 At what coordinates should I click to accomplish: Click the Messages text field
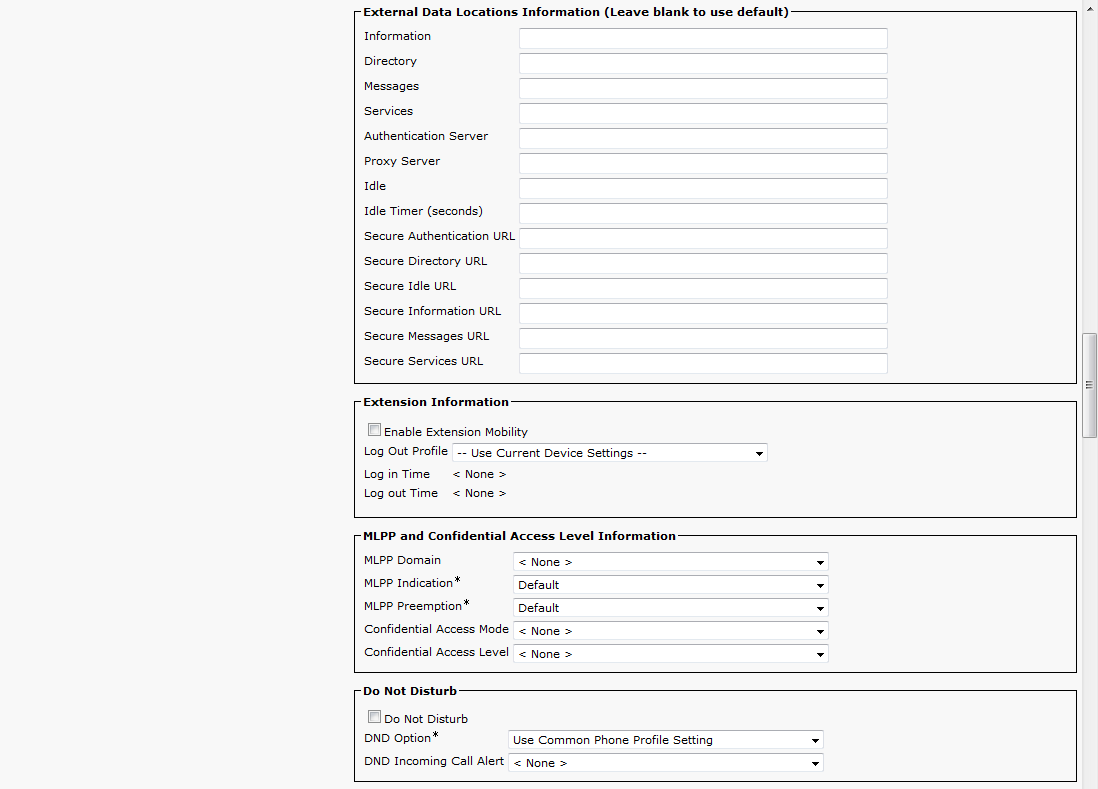702,88
